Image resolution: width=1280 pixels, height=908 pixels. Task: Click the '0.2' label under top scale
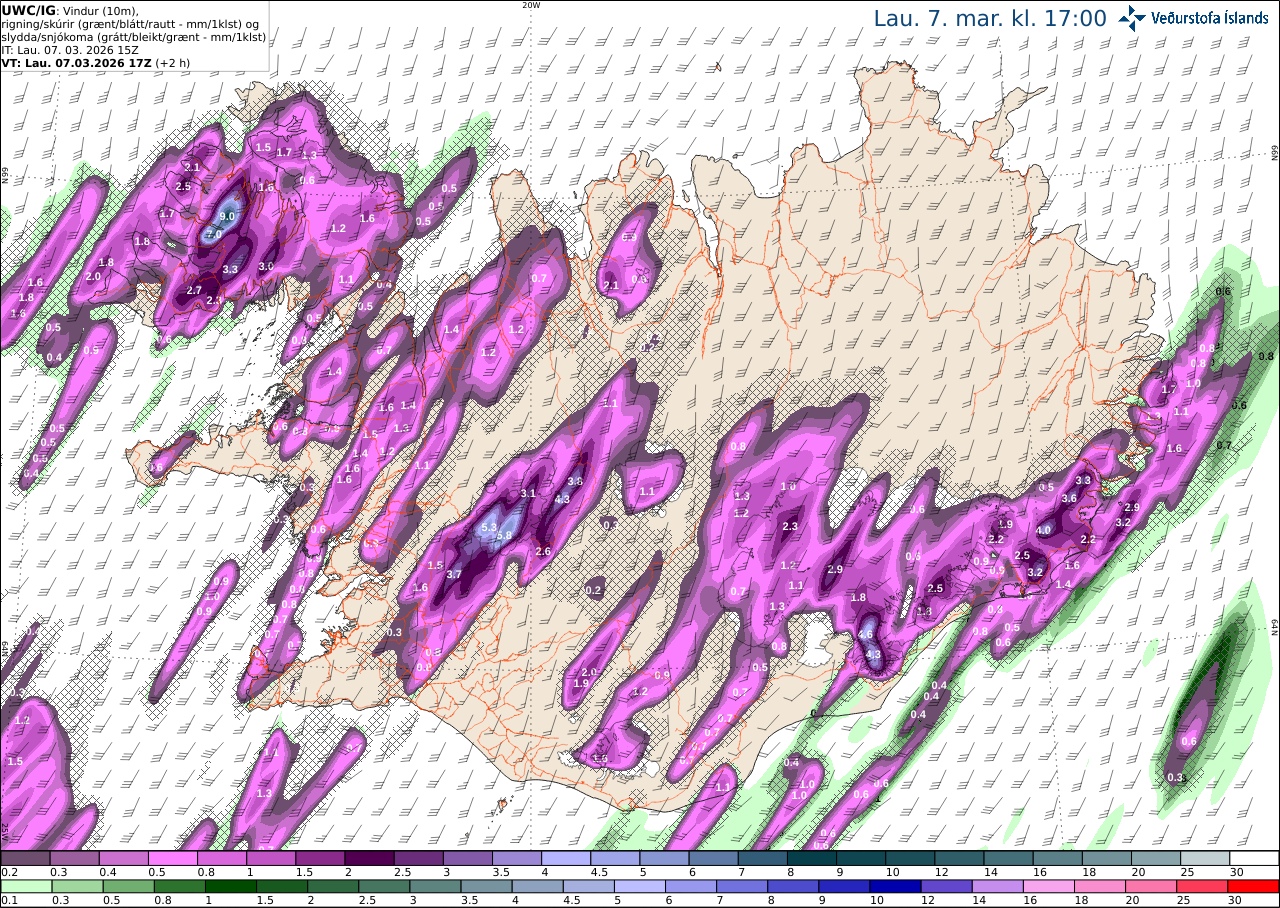pos(8,872)
